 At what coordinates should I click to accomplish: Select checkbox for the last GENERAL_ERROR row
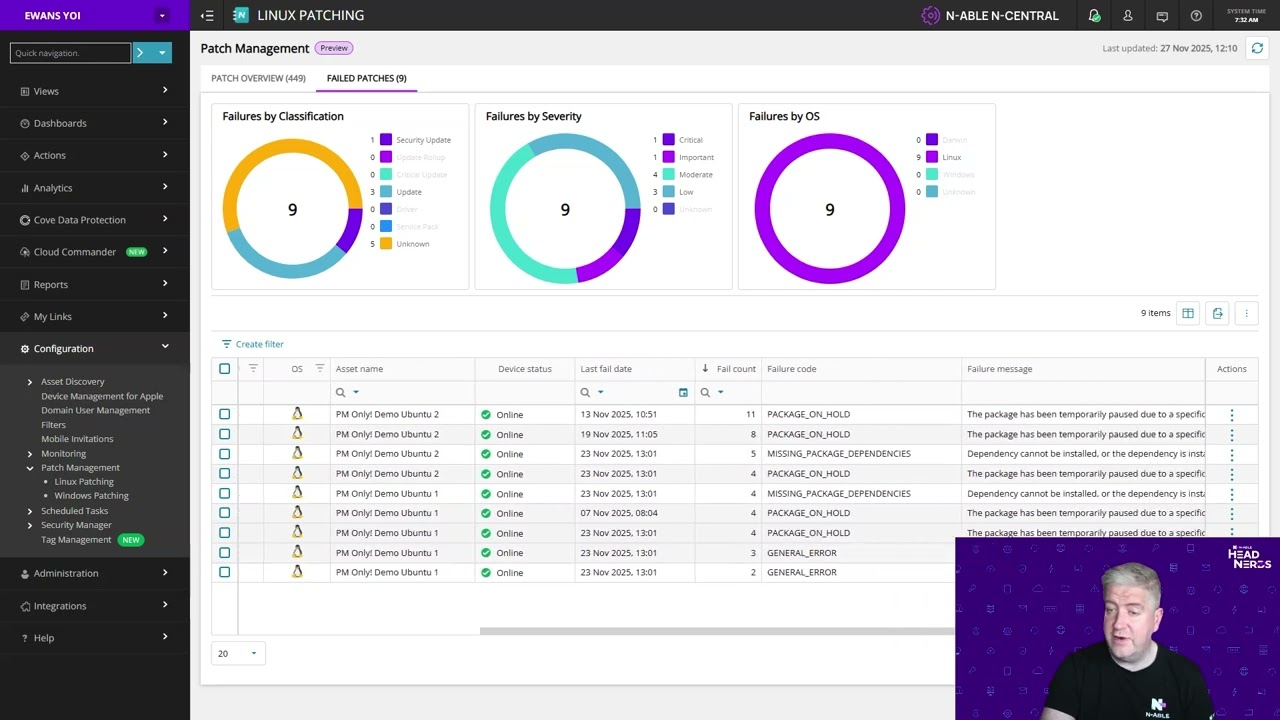coord(225,572)
